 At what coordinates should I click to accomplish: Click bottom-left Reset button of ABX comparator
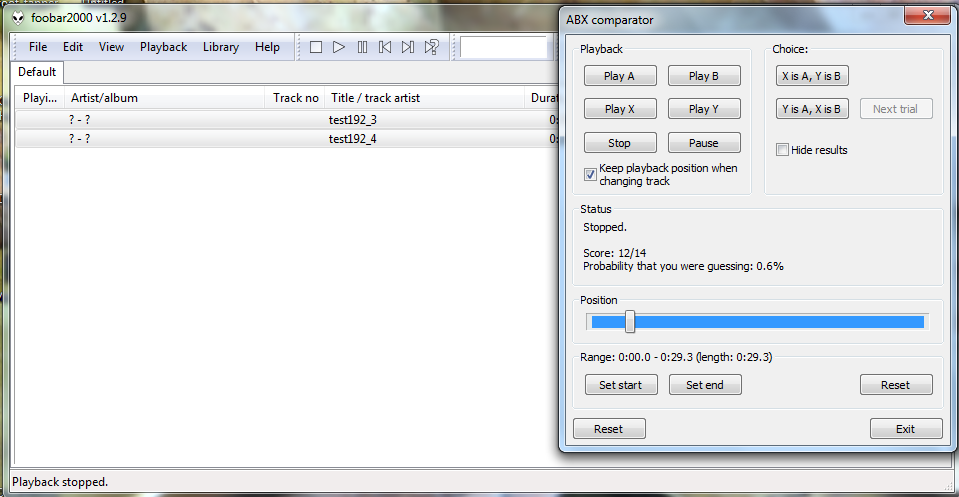pos(609,429)
